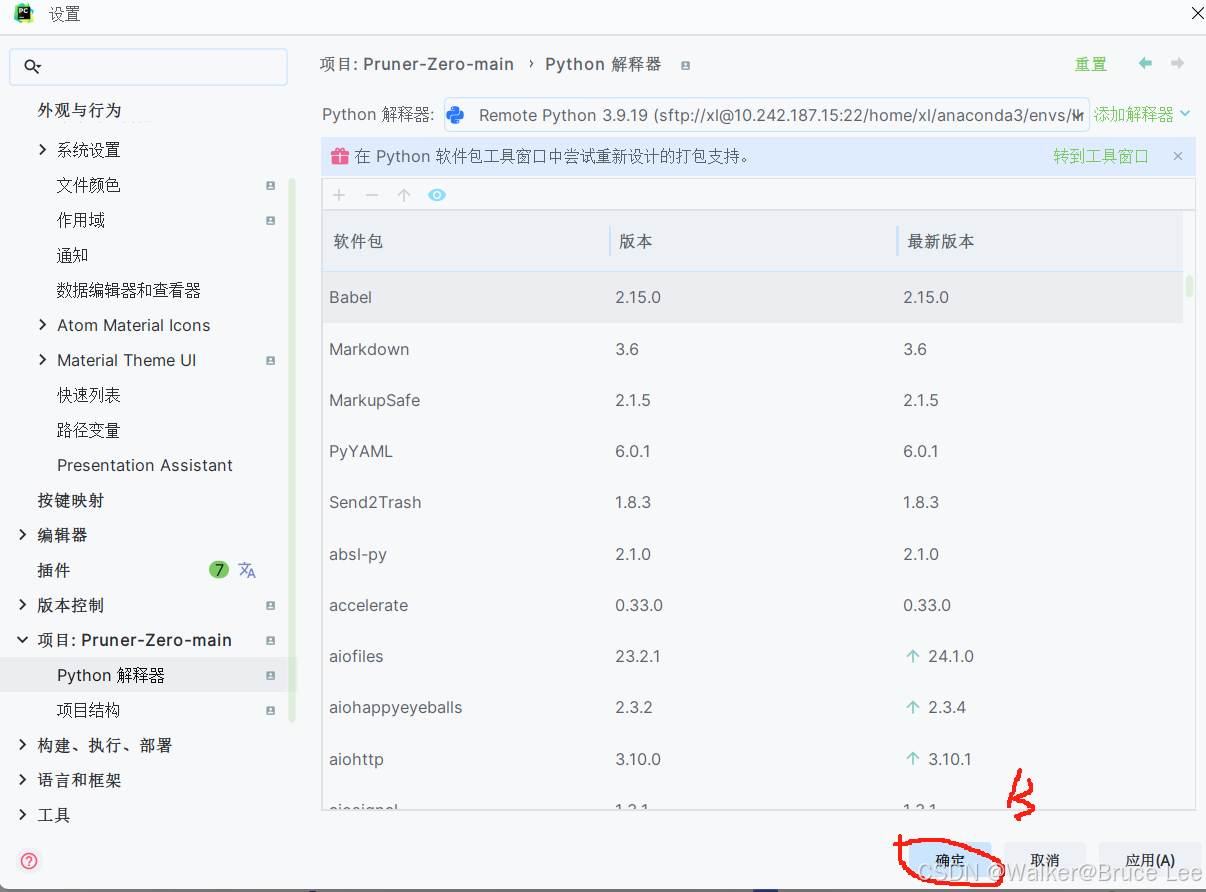Select the Send2Trash package row
1206x892 pixels.
[752, 502]
